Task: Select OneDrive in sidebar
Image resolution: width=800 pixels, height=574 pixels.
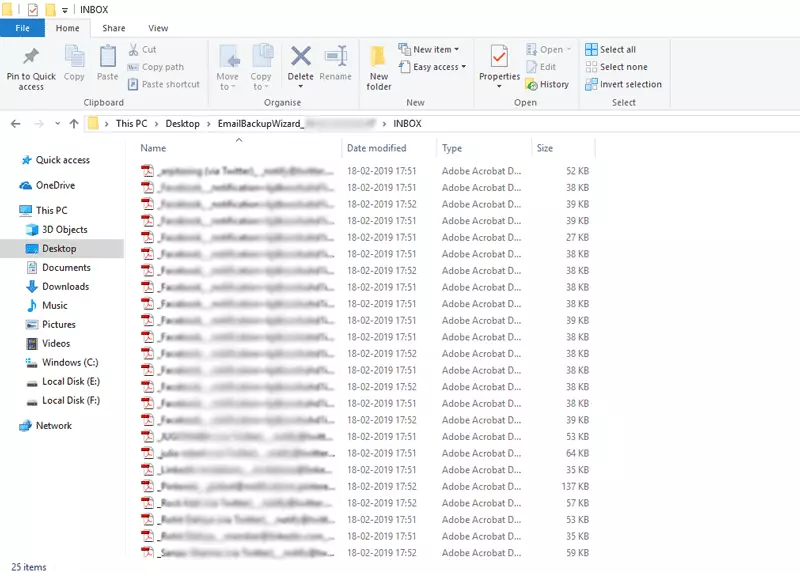Action: click(47, 185)
